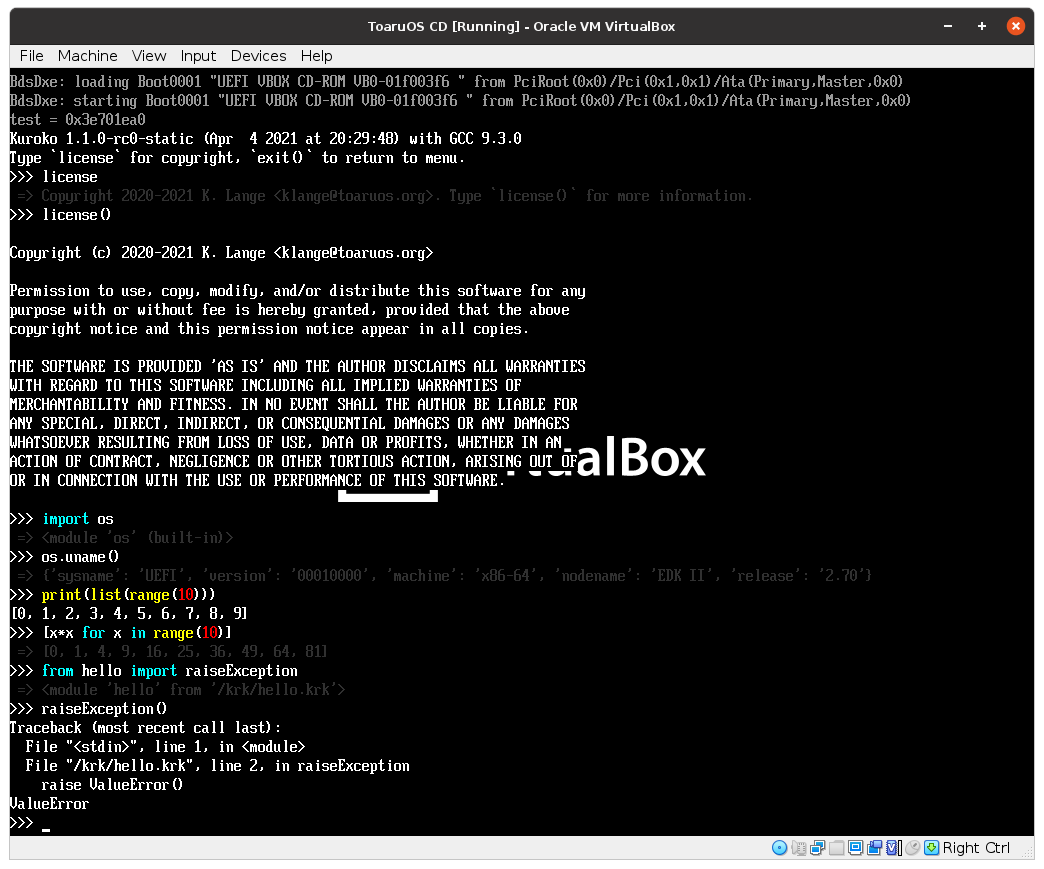
Task: Minimize the VirtualBox window
Action: click(x=946, y=26)
